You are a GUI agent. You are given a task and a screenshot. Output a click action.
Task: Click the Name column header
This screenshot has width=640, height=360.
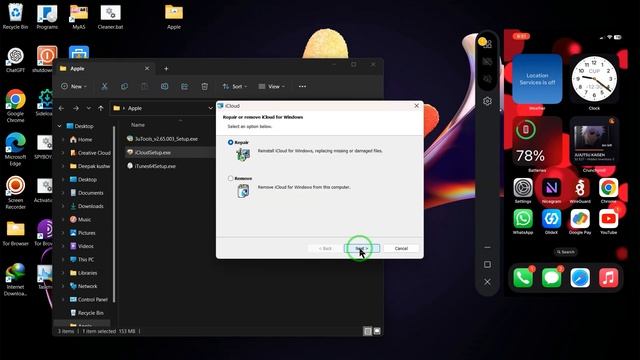(138, 125)
